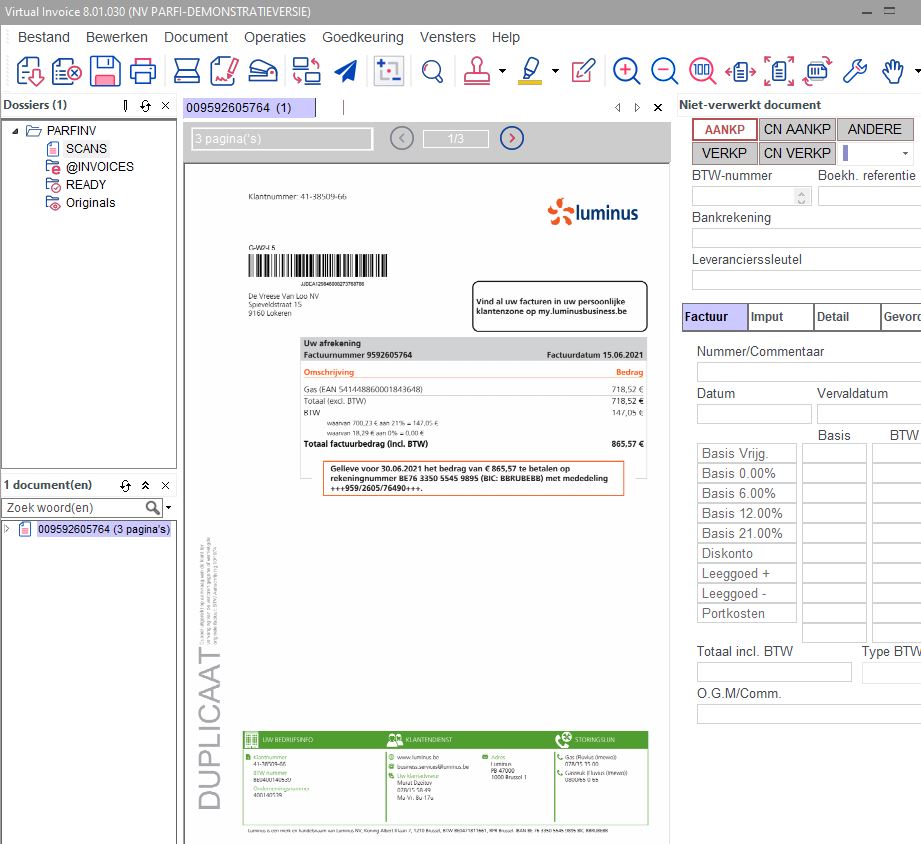Viewport: 921px width, 844px height.
Task: Open the highlighter dropdown arrow
Action: click(x=555, y=71)
